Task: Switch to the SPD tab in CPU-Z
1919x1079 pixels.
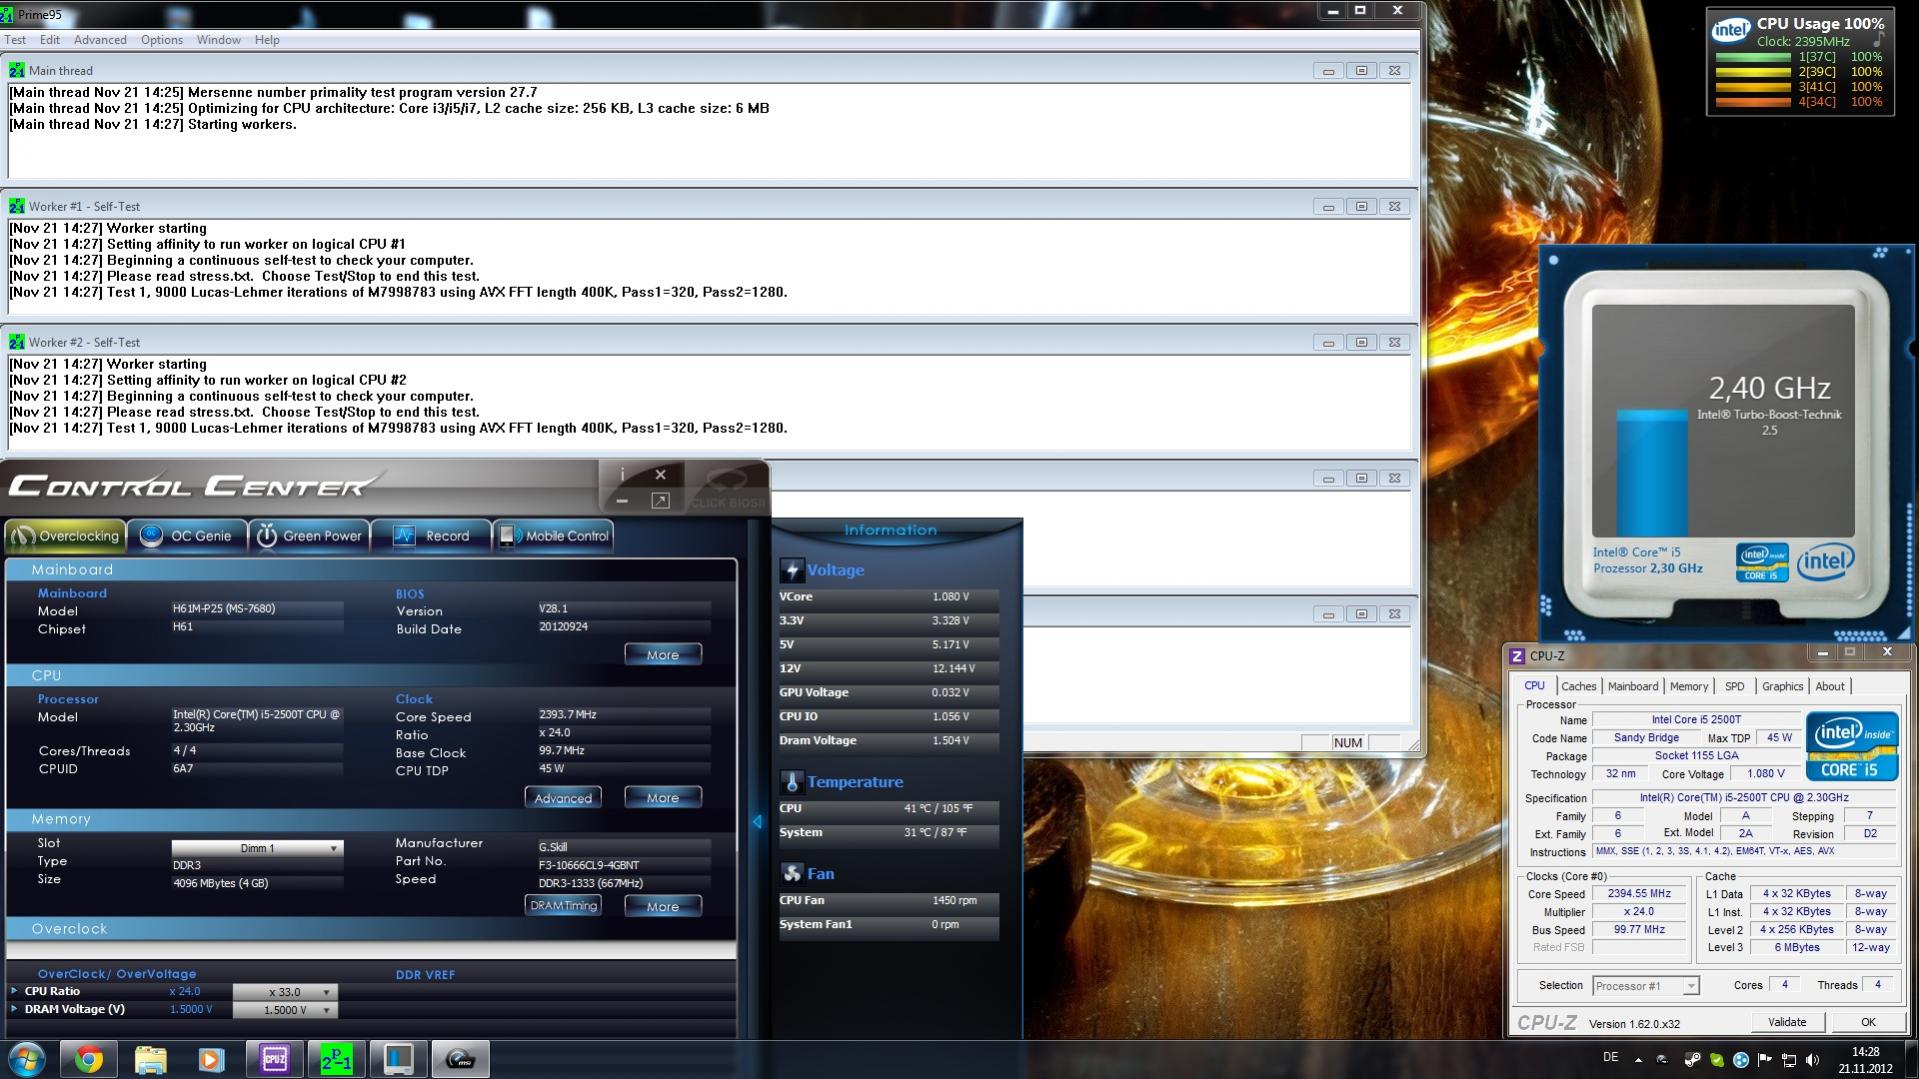Action: 1735,686
